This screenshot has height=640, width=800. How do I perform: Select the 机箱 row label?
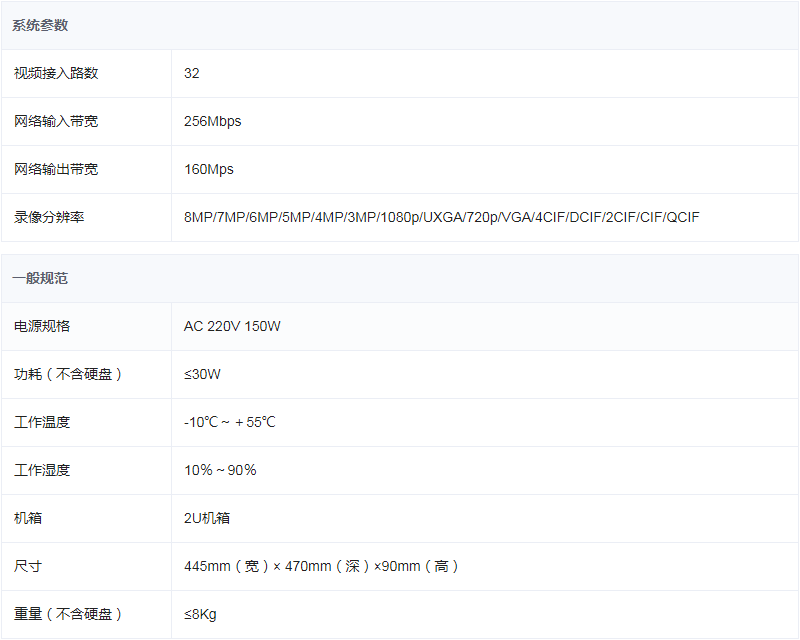point(28,518)
